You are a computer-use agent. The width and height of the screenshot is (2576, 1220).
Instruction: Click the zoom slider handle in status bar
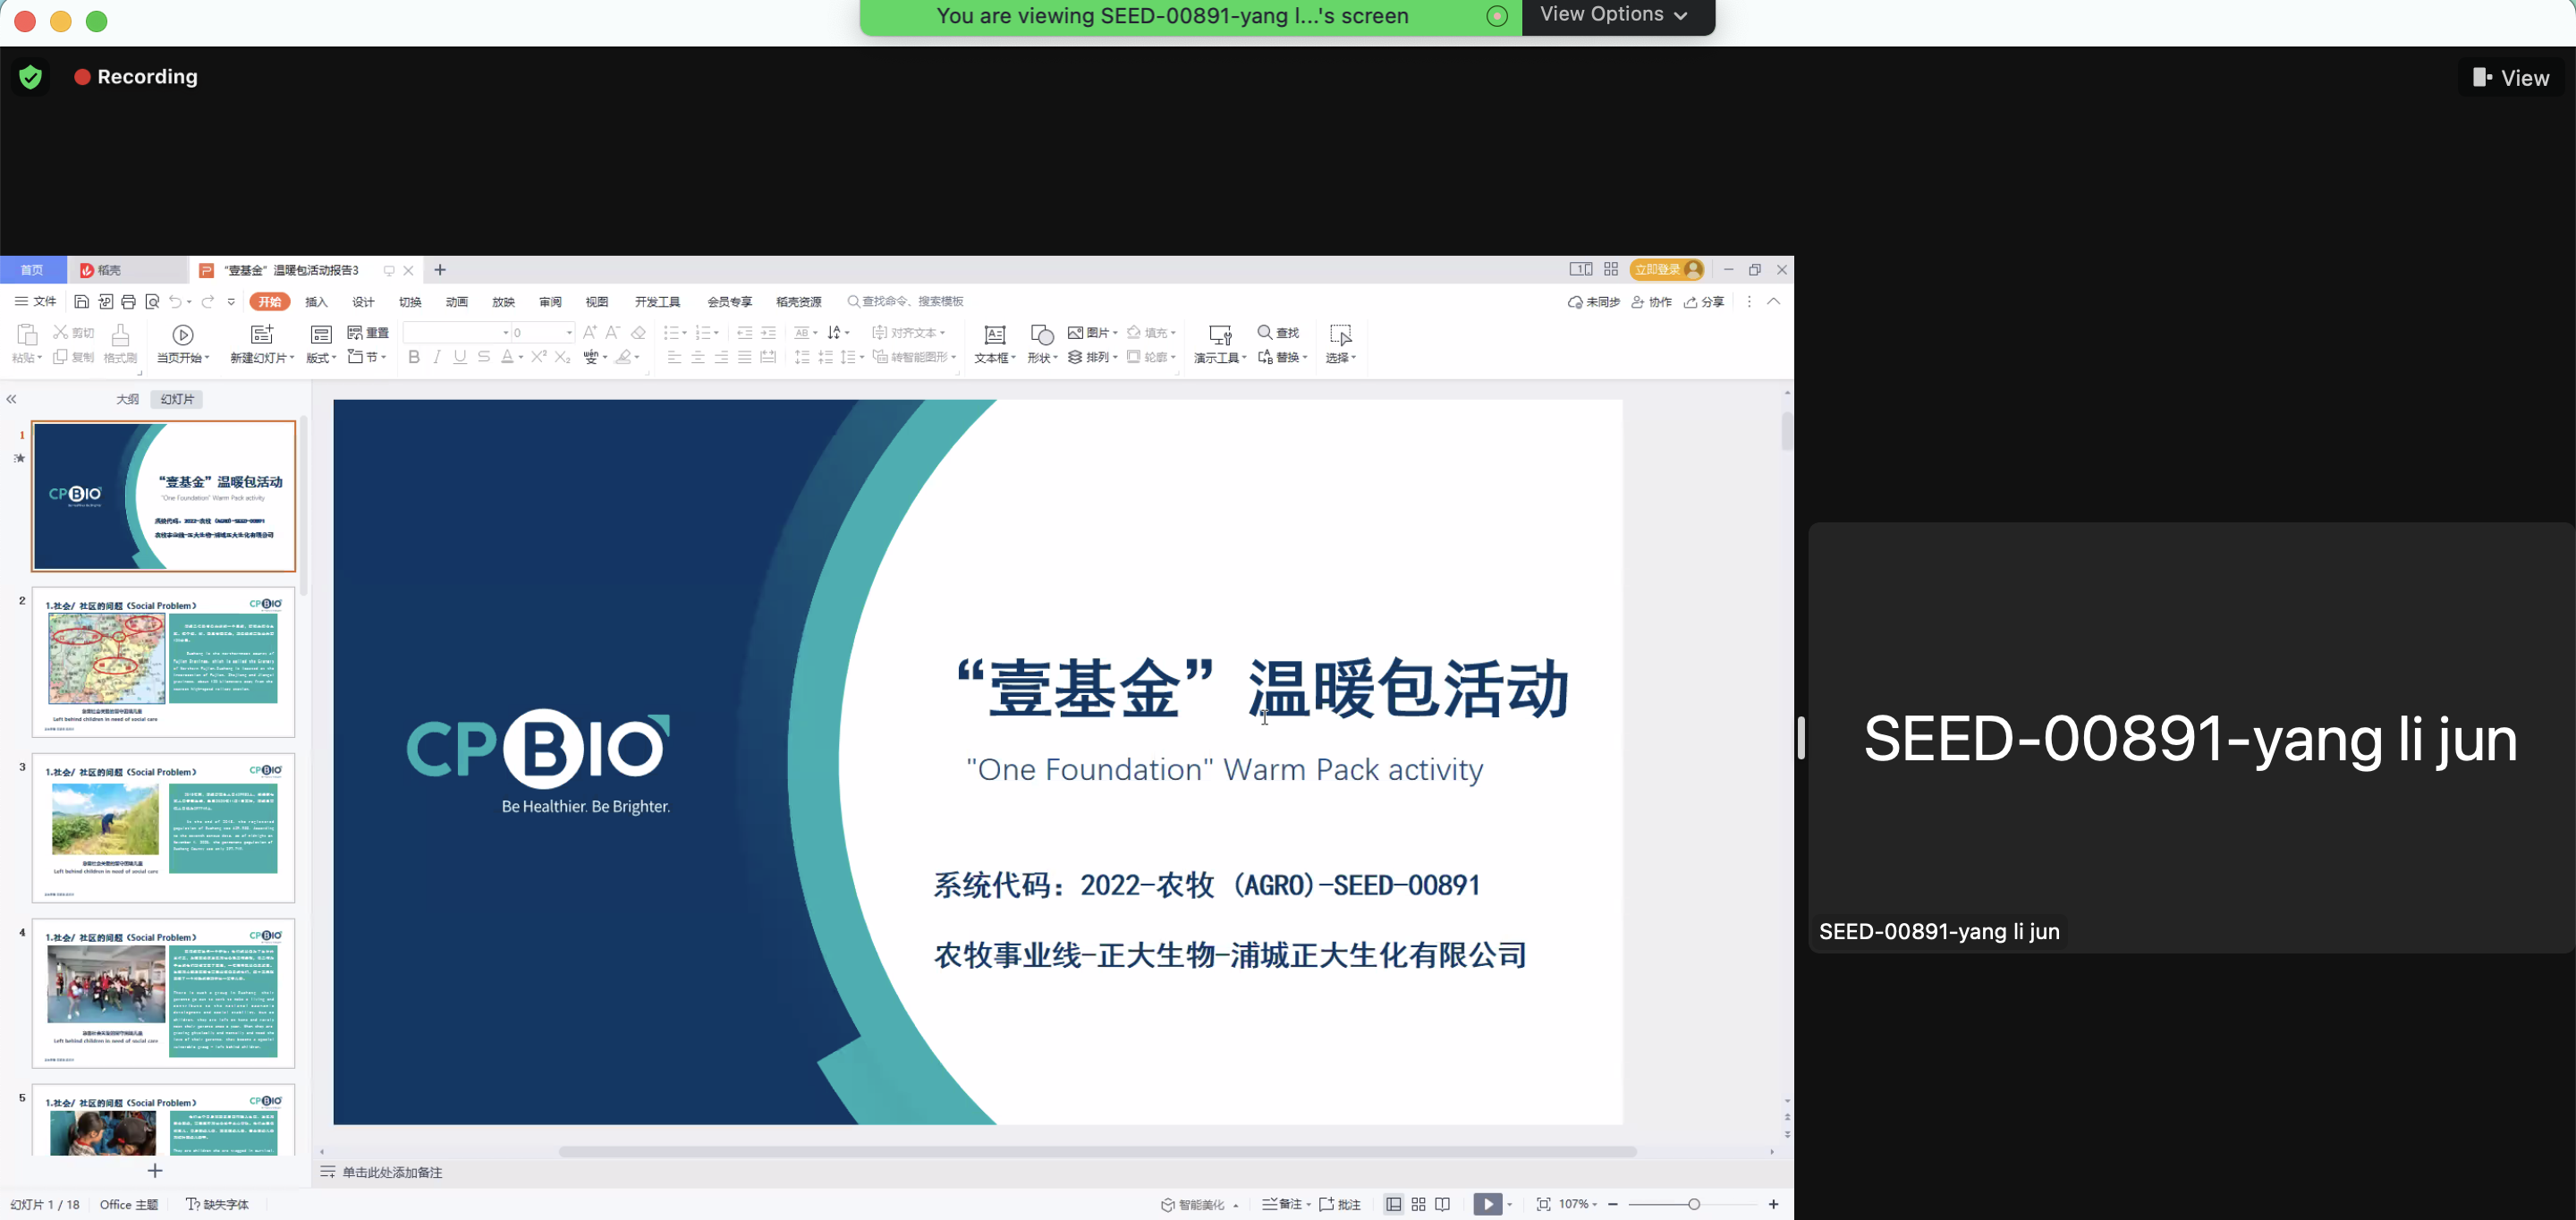(x=1693, y=1204)
